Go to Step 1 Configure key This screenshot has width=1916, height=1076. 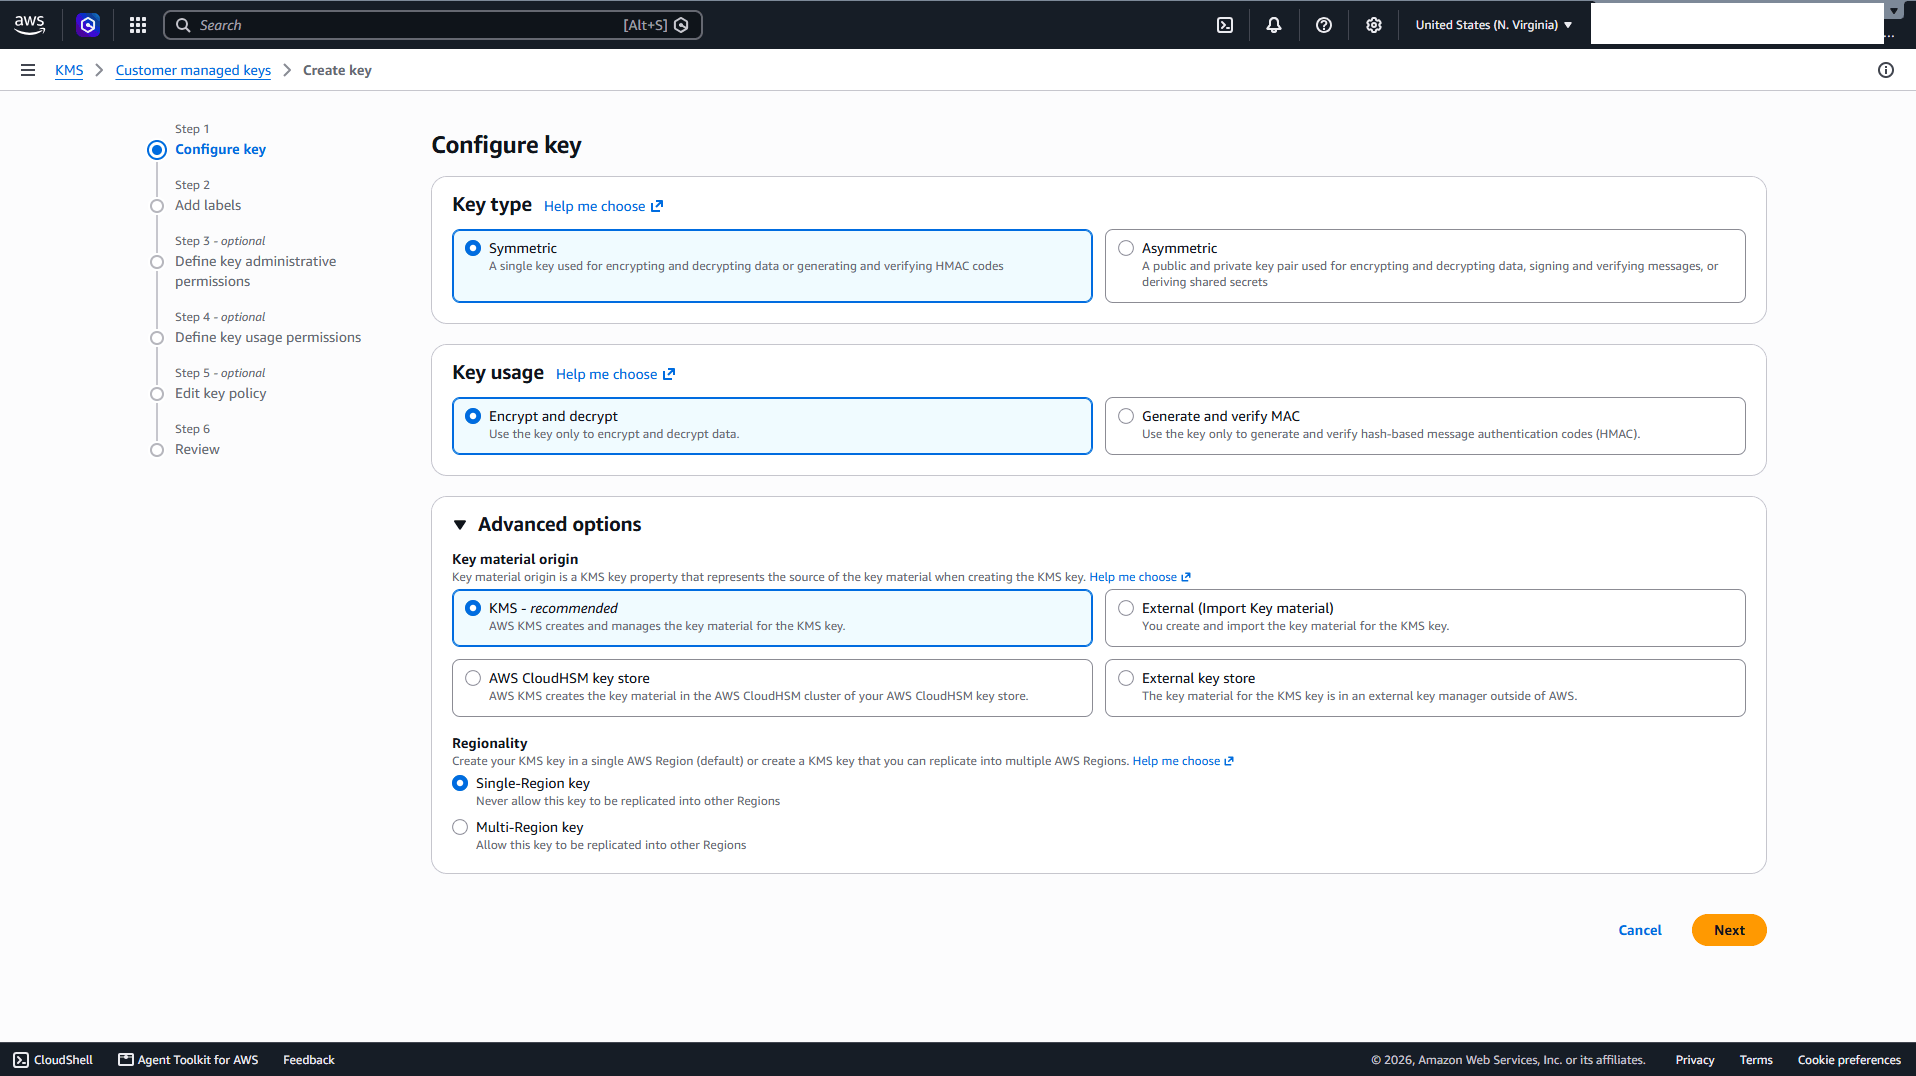(x=220, y=149)
